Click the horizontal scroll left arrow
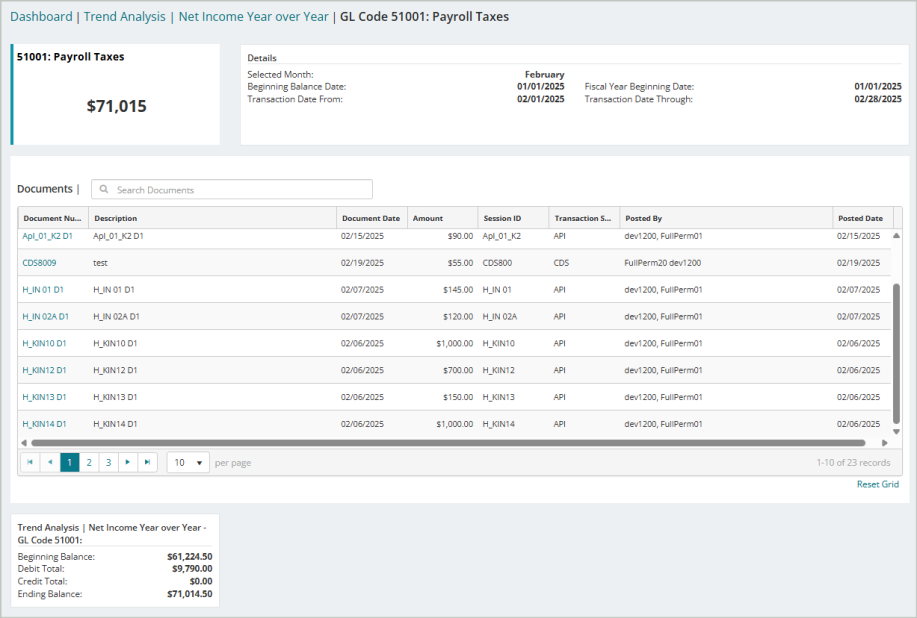This screenshot has width=917, height=618. coord(24,443)
